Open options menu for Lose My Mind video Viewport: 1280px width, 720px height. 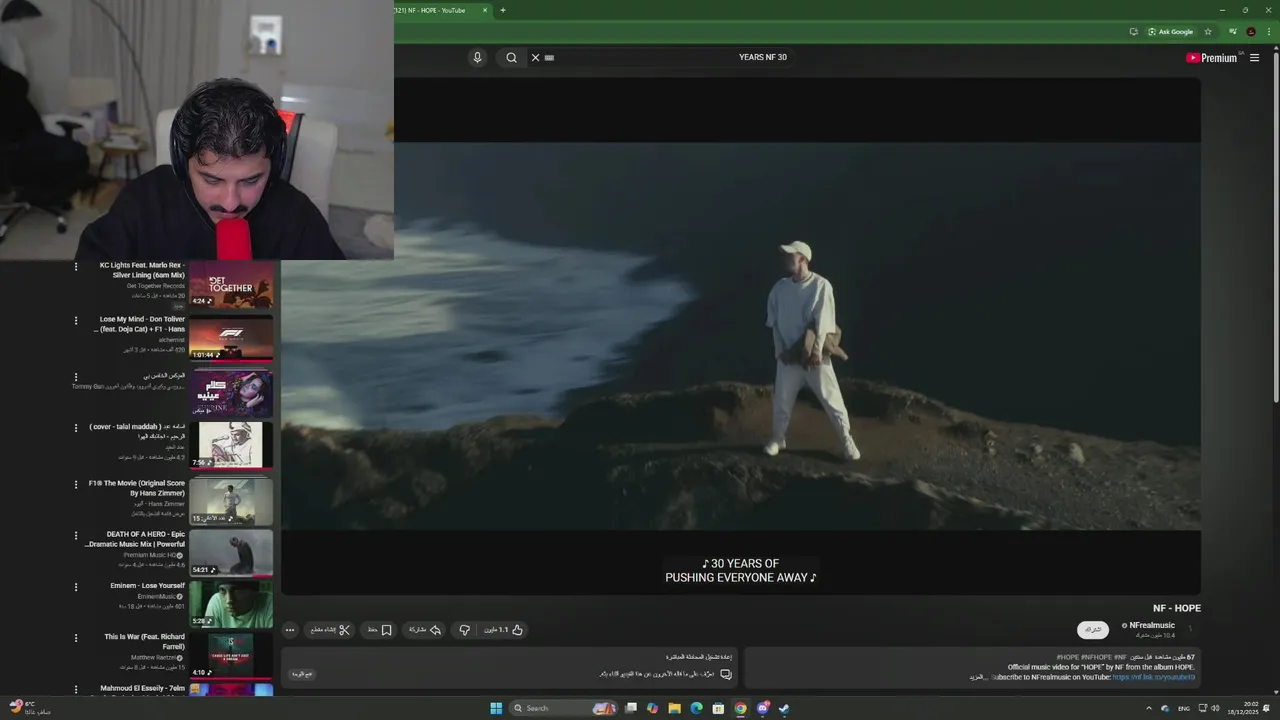click(x=75, y=321)
